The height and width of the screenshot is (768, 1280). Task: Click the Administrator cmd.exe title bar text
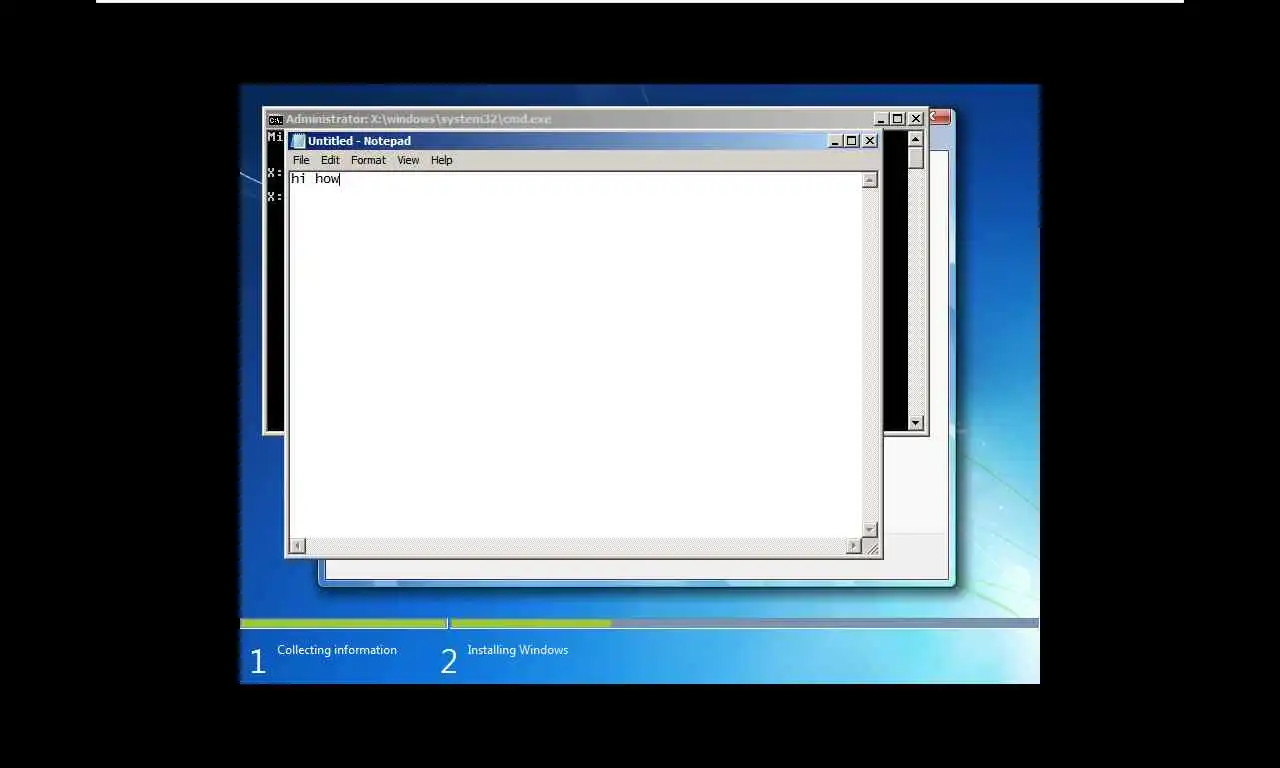(x=418, y=119)
